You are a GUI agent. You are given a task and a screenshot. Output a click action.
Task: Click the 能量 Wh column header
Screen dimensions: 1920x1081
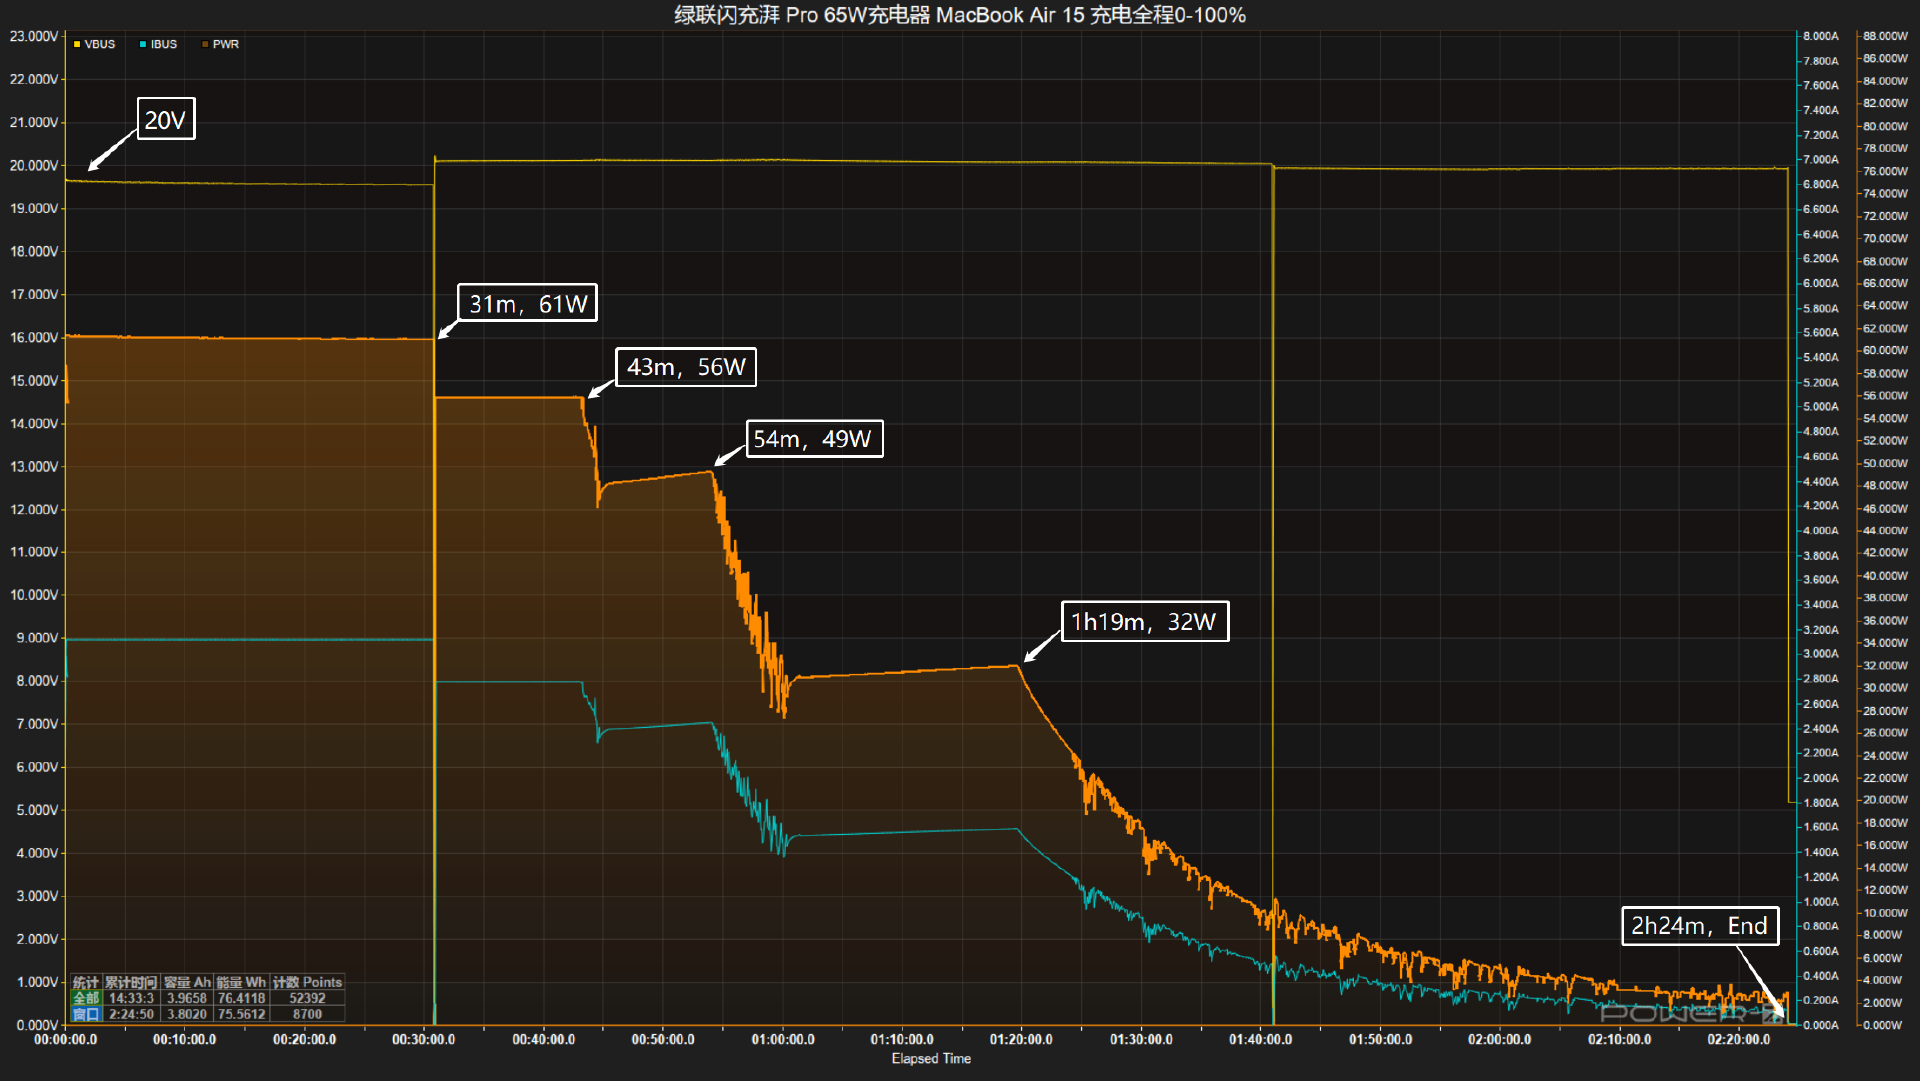click(241, 983)
